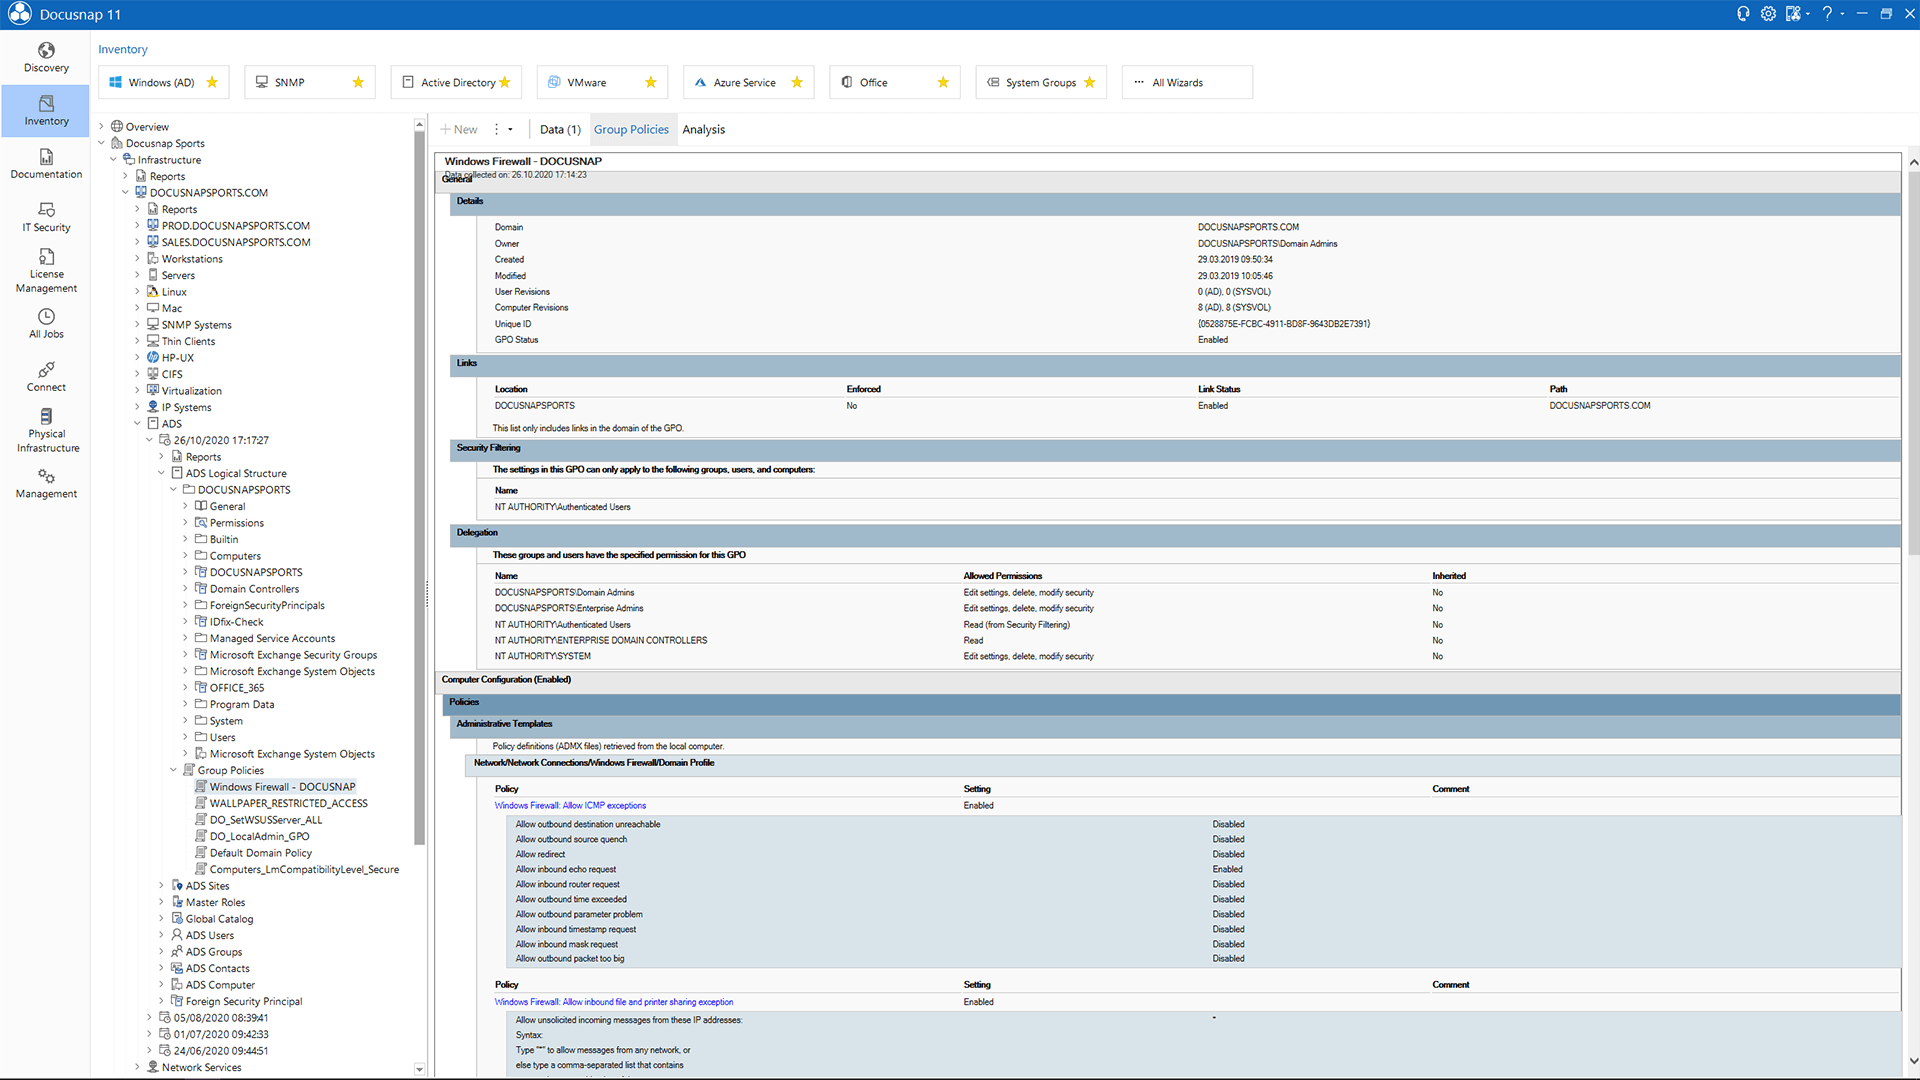Expand the ADS Sites node

pyautogui.click(x=161, y=886)
